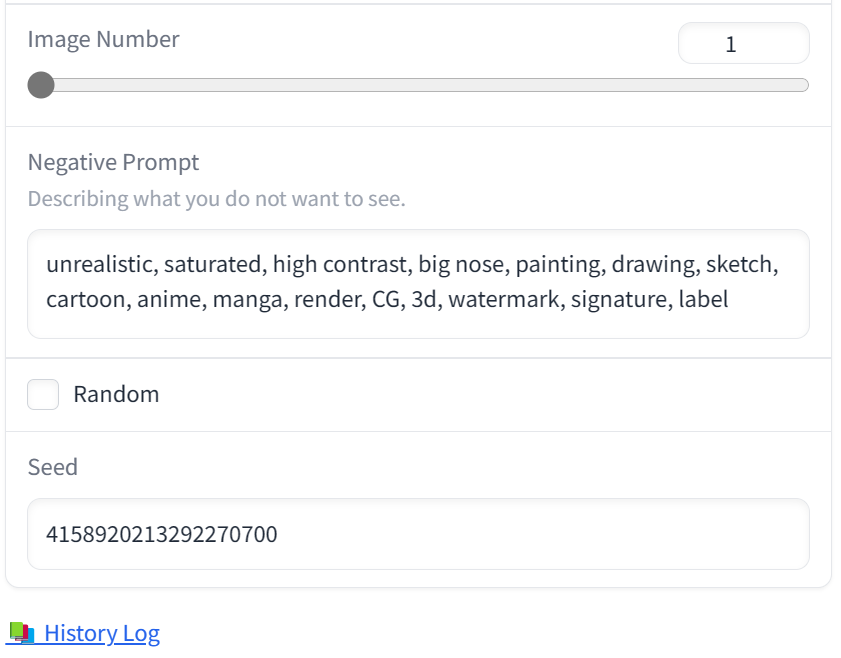Grab the Image Number slider handle
The width and height of the screenshot is (841, 658).
pos(41,85)
